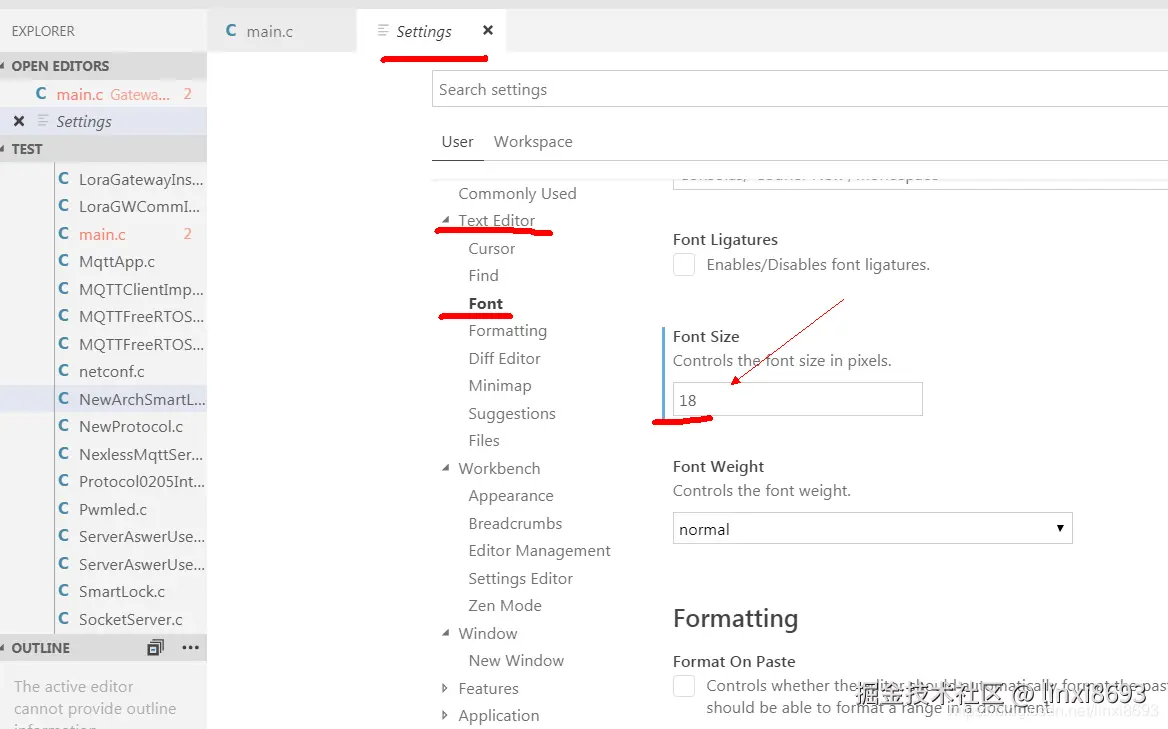Open the Font Weight dropdown
1168x729 pixels.
872,529
